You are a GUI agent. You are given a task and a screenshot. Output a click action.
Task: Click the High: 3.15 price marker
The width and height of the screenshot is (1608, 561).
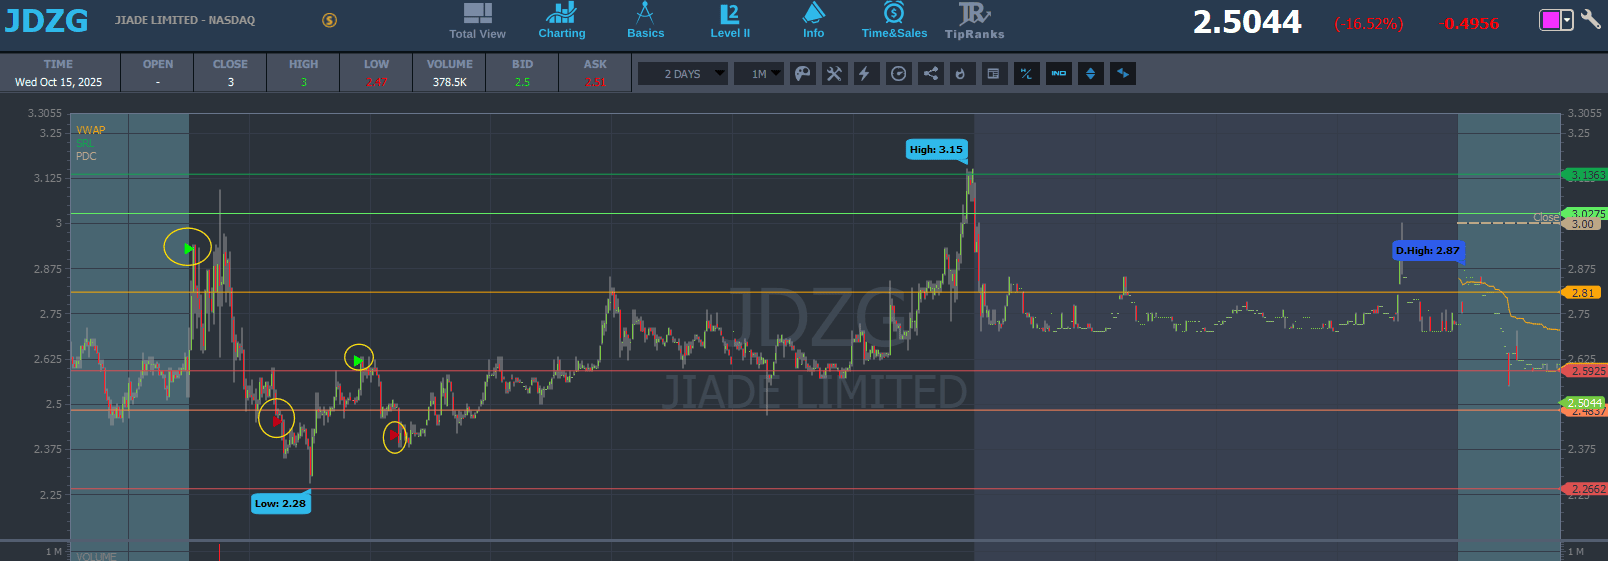click(x=936, y=149)
